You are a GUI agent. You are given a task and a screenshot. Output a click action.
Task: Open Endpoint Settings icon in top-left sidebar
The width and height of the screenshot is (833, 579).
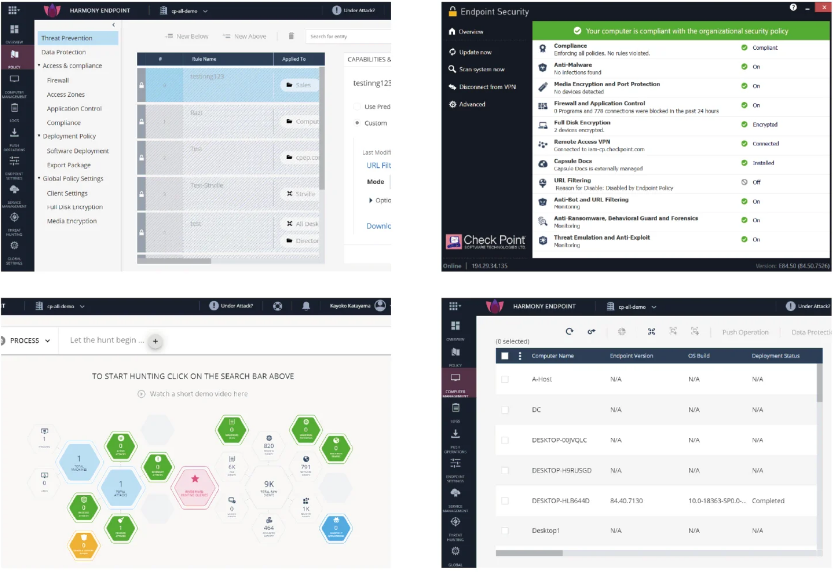click(x=14, y=160)
